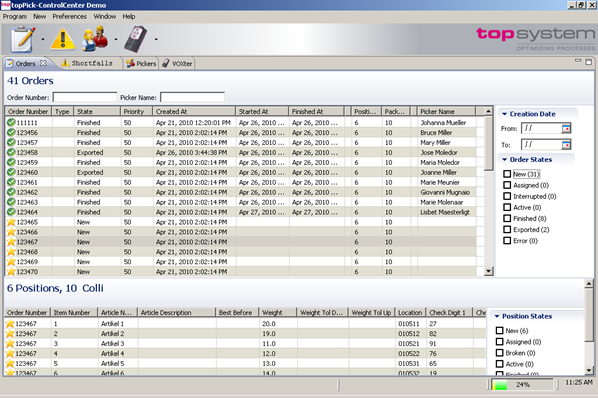Image resolution: width=598 pixels, height=398 pixels.
Task: Open the New menu
Action: (x=39, y=16)
